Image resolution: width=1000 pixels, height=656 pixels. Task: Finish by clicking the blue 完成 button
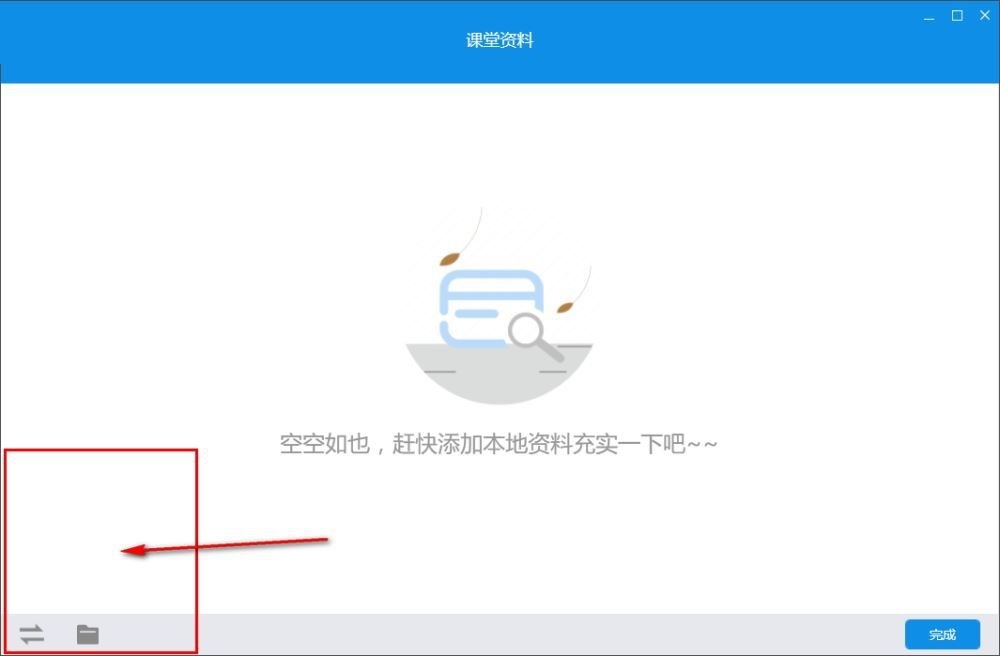tap(942, 634)
